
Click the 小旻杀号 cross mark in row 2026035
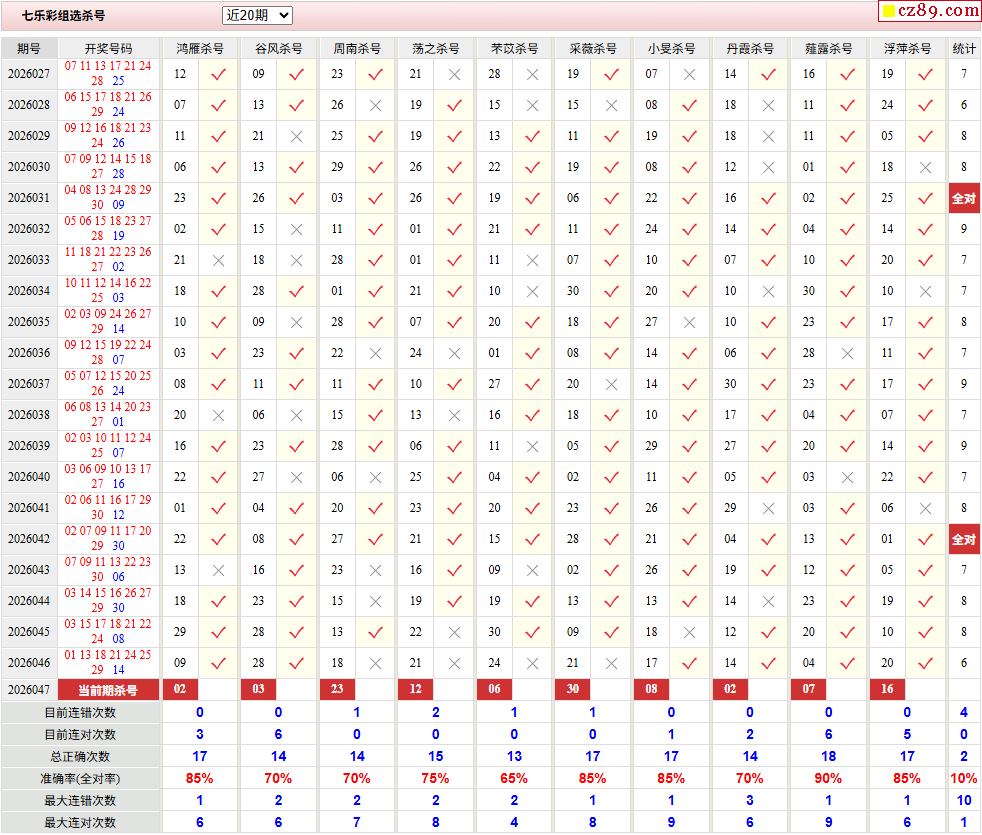[689, 322]
